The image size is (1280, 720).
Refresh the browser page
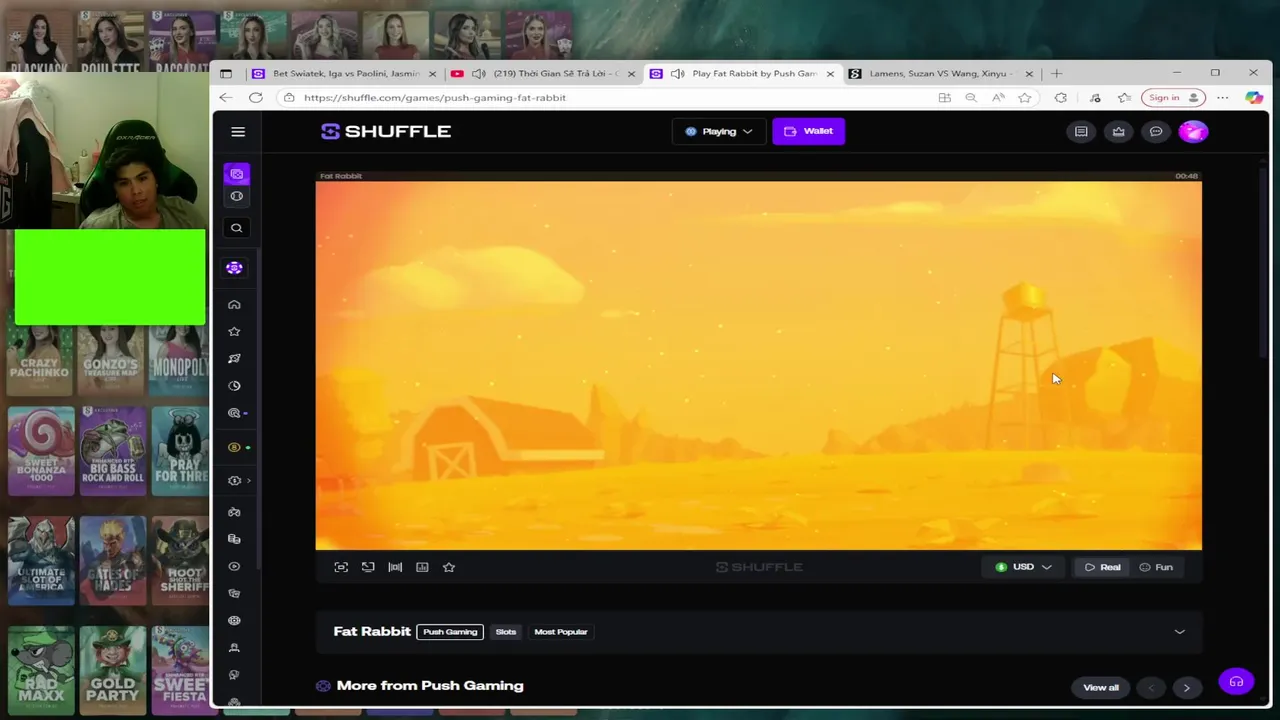[x=256, y=98]
